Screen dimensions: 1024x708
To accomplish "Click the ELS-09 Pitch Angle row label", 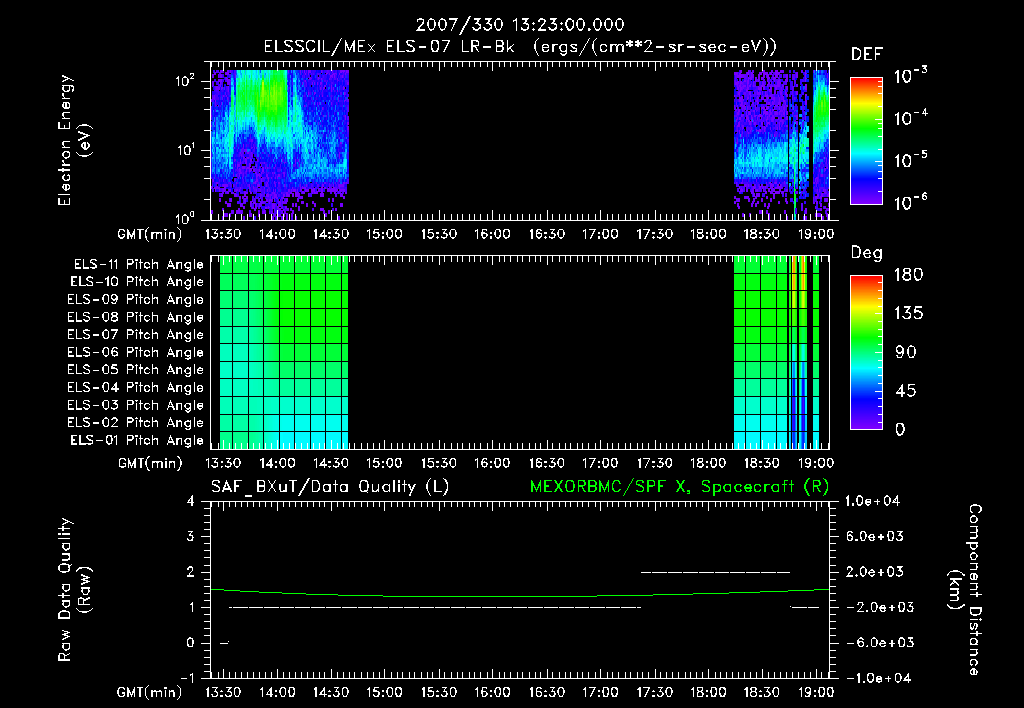I will tap(136, 300).
